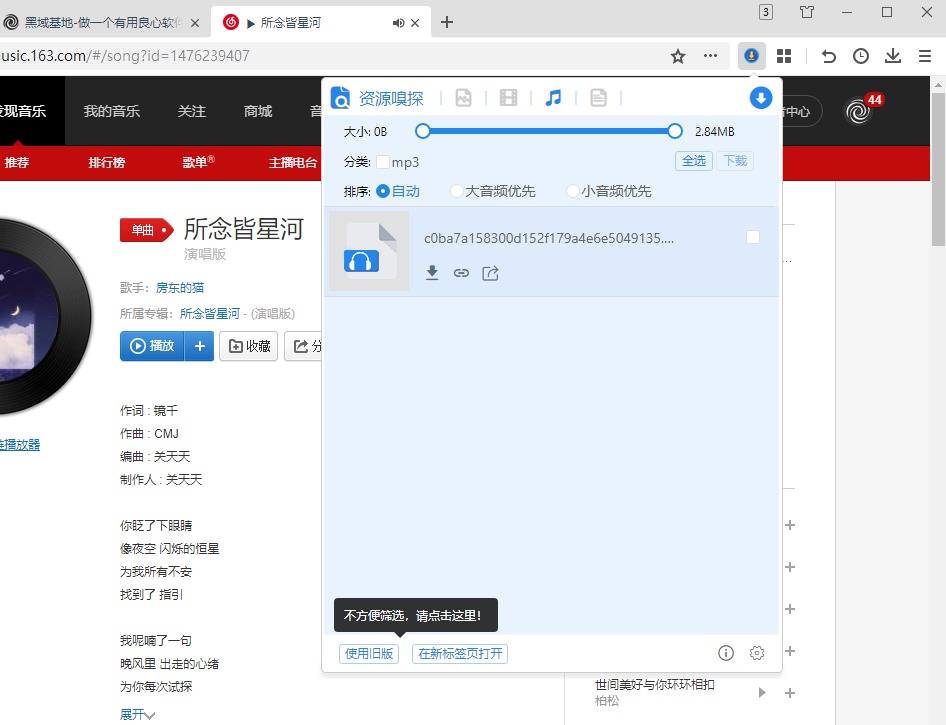Open the extensions grid icon
The height and width of the screenshot is (725, 946).
coord(784,56)
